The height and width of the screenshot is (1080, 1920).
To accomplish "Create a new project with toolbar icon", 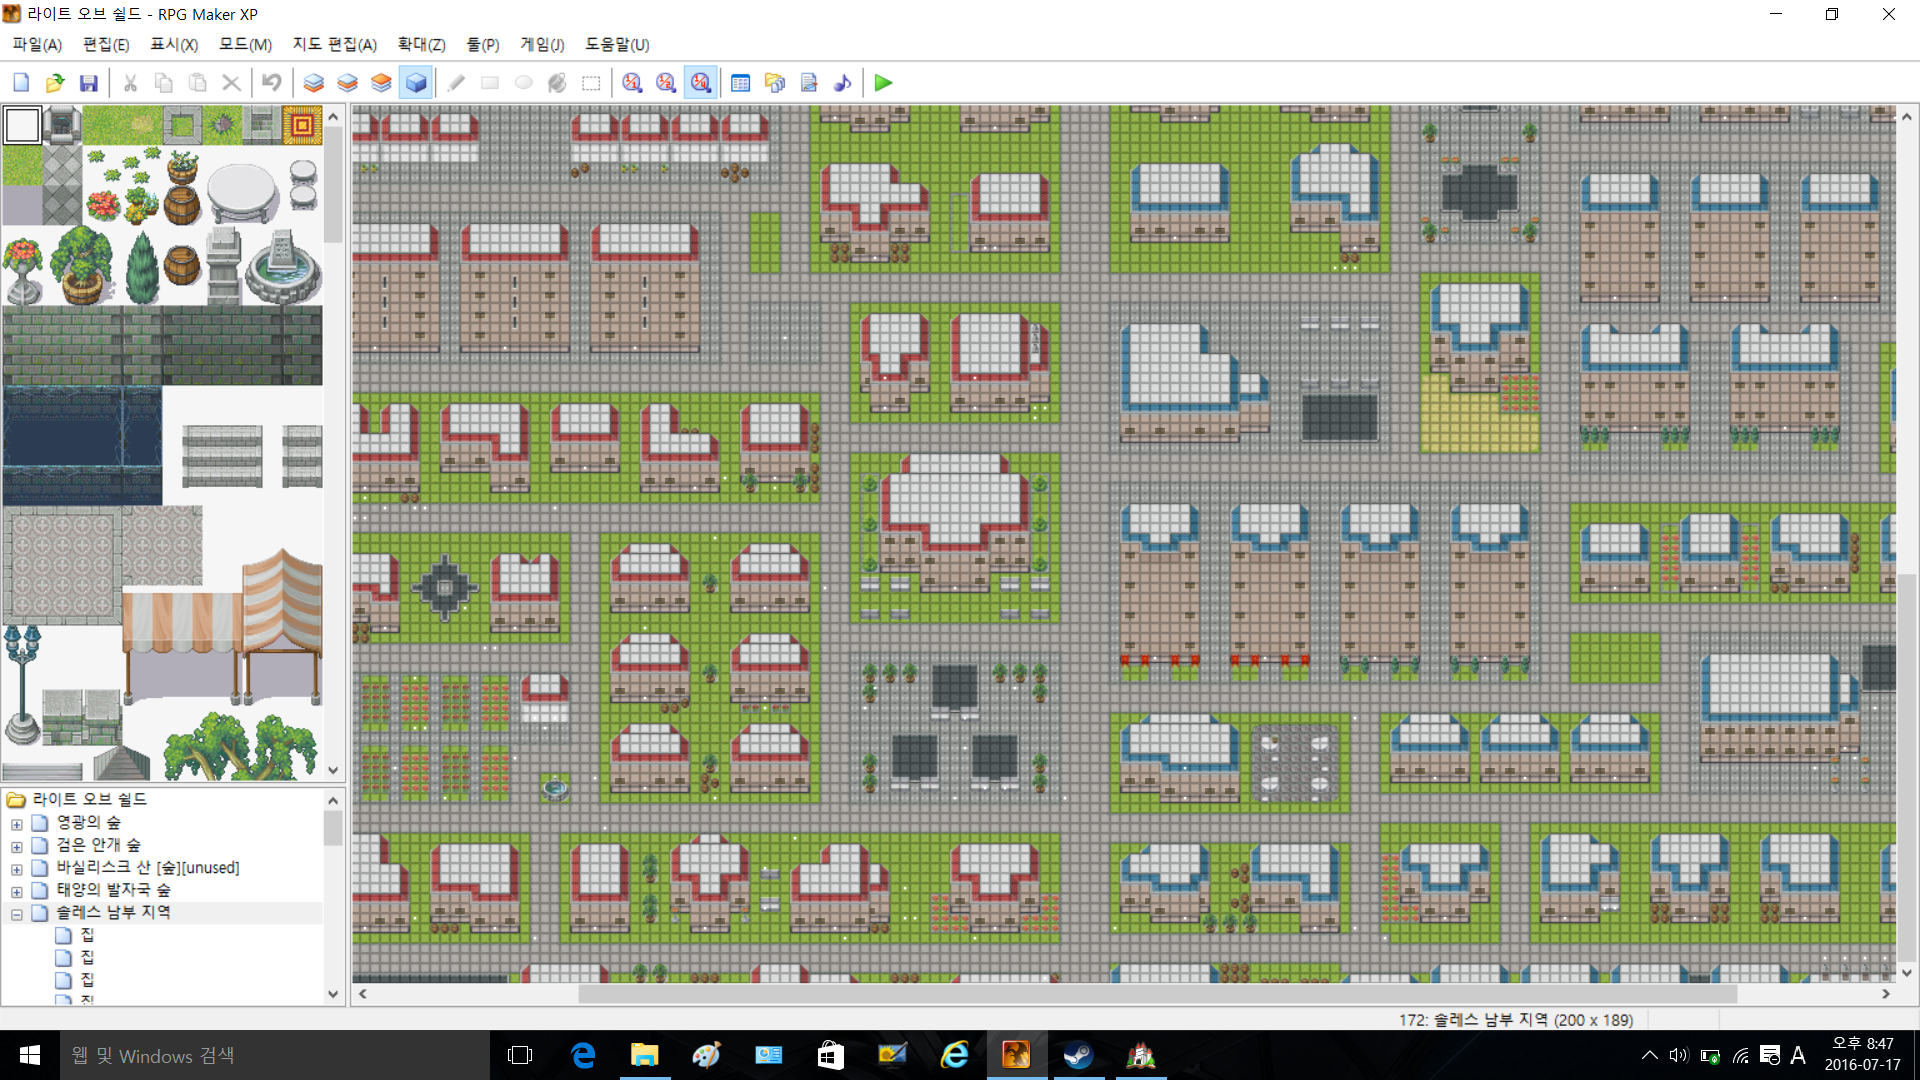I will pyautogui.click(x=21, y=83).
